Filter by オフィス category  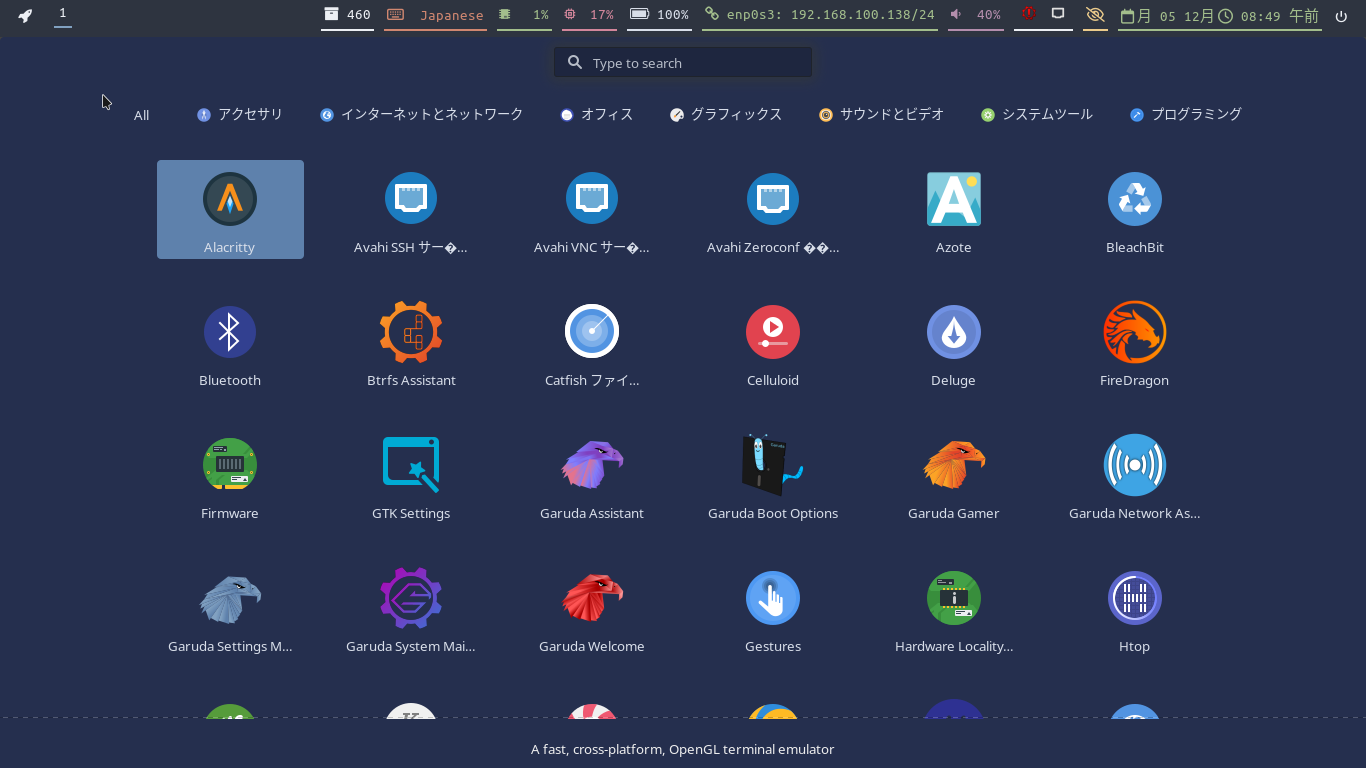point(597,115)
